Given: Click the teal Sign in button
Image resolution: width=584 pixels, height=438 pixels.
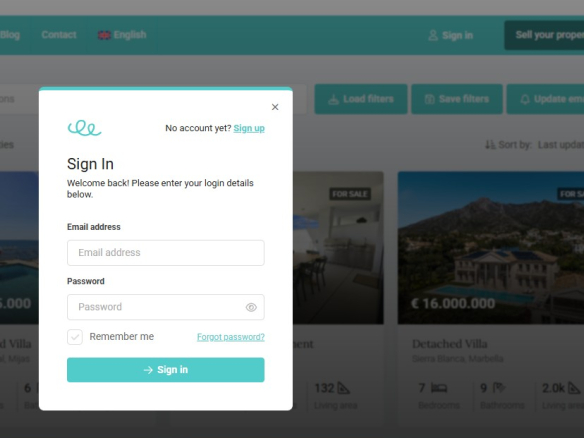Looking at the screenshot, I should click(x=166, y=370).
